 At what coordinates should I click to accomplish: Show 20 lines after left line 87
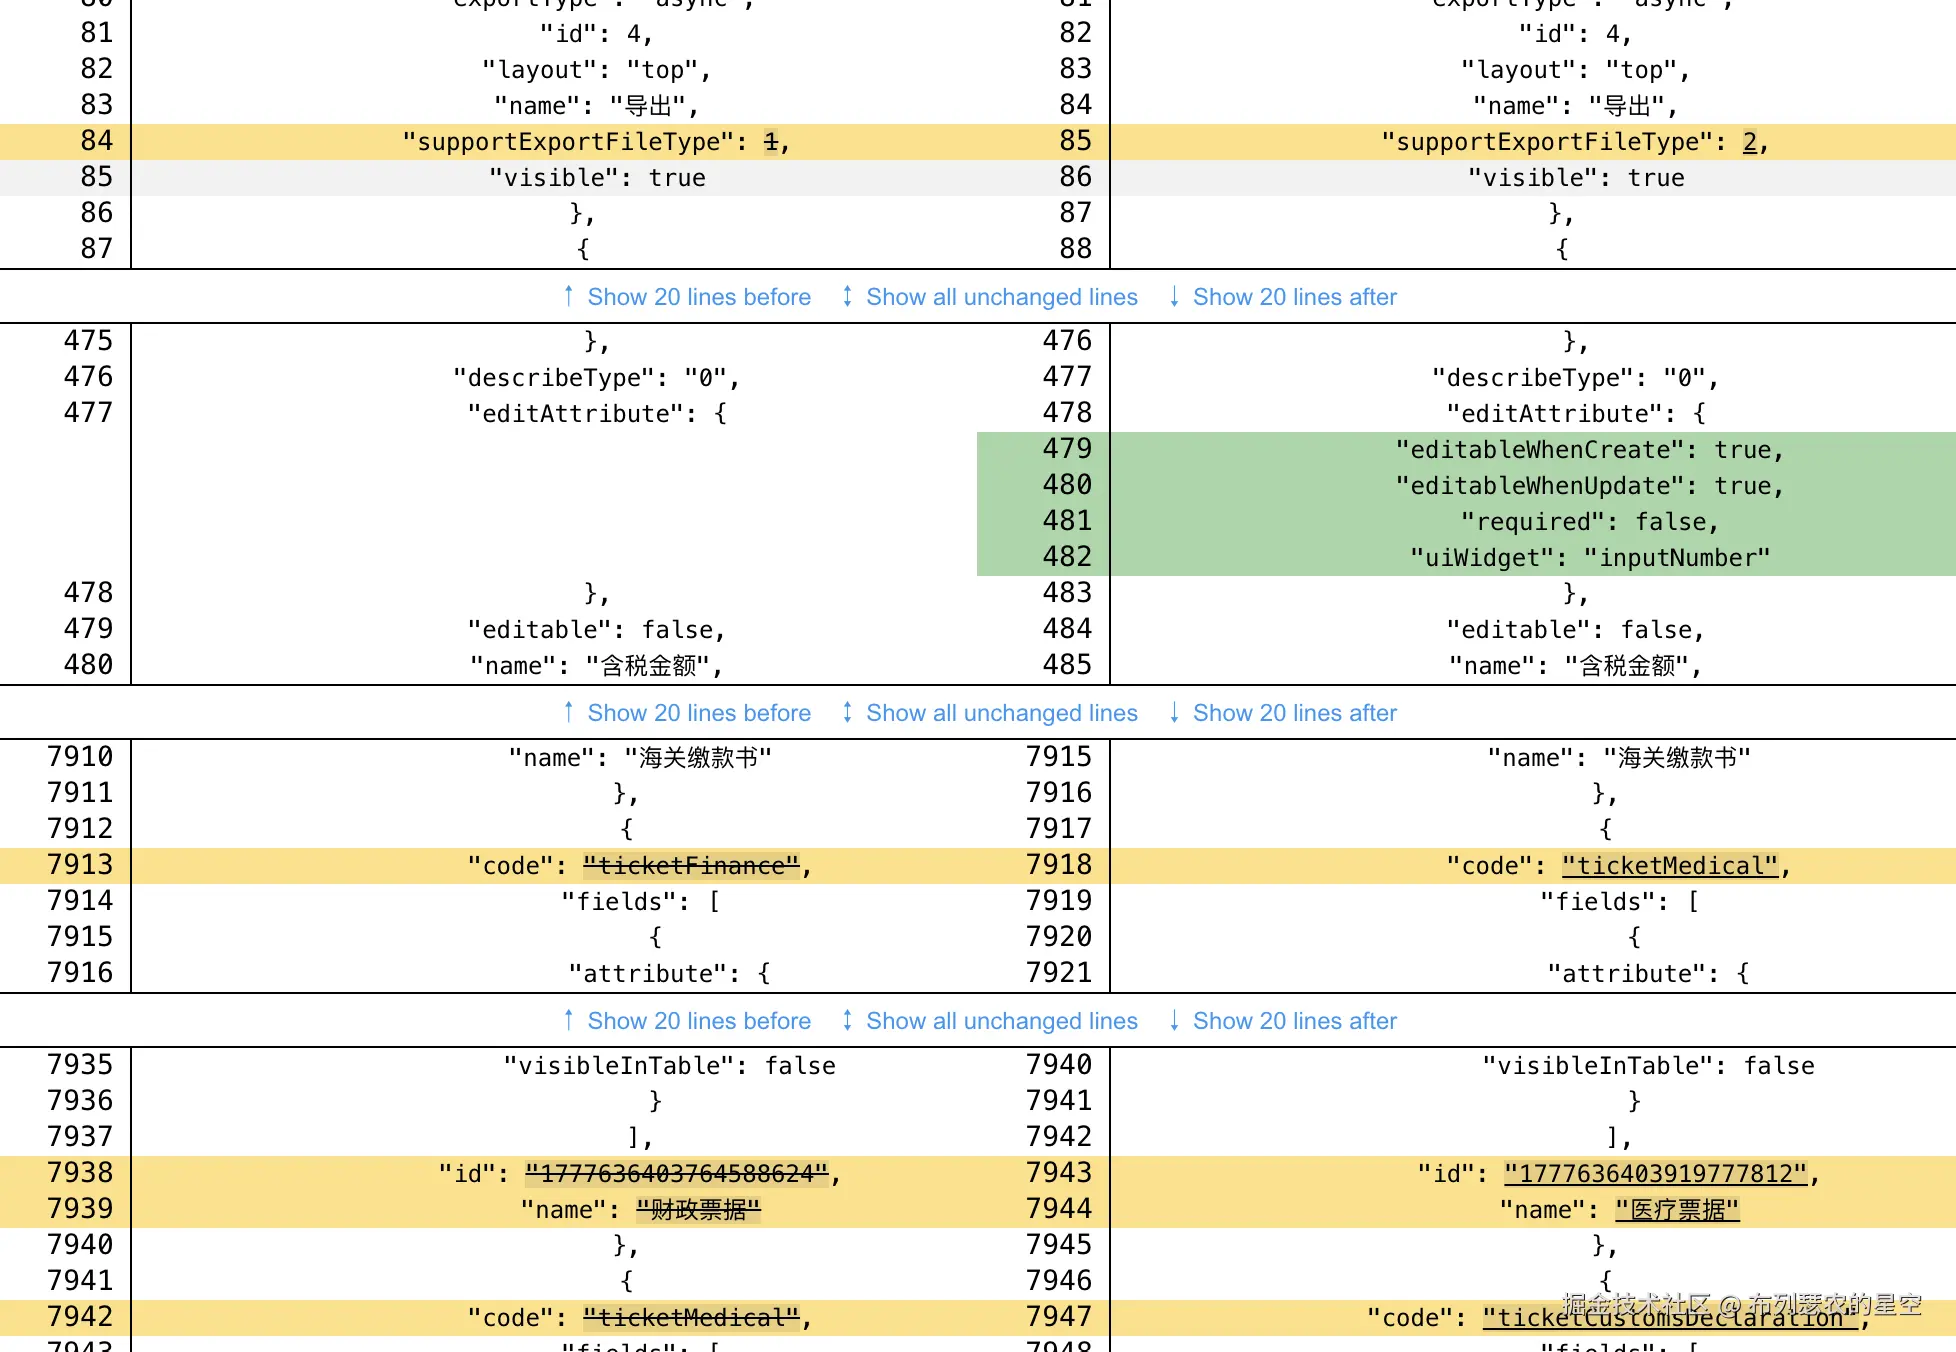pyautogui.click(x=1294, y=297)
